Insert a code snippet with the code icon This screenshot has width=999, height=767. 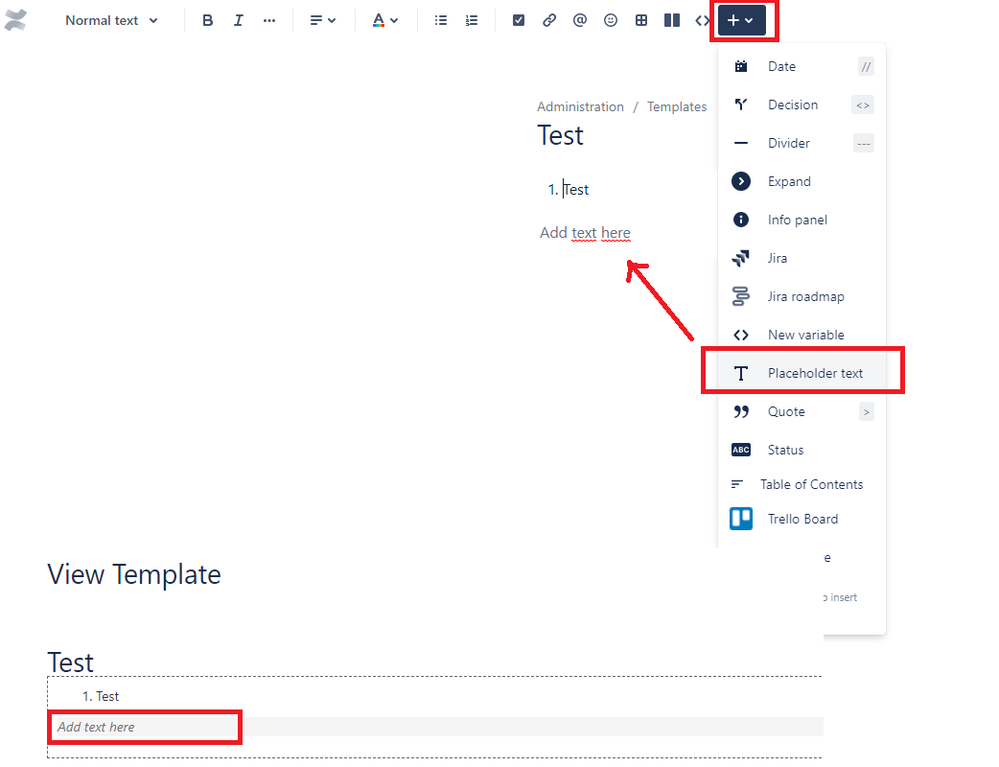(703, 19)
